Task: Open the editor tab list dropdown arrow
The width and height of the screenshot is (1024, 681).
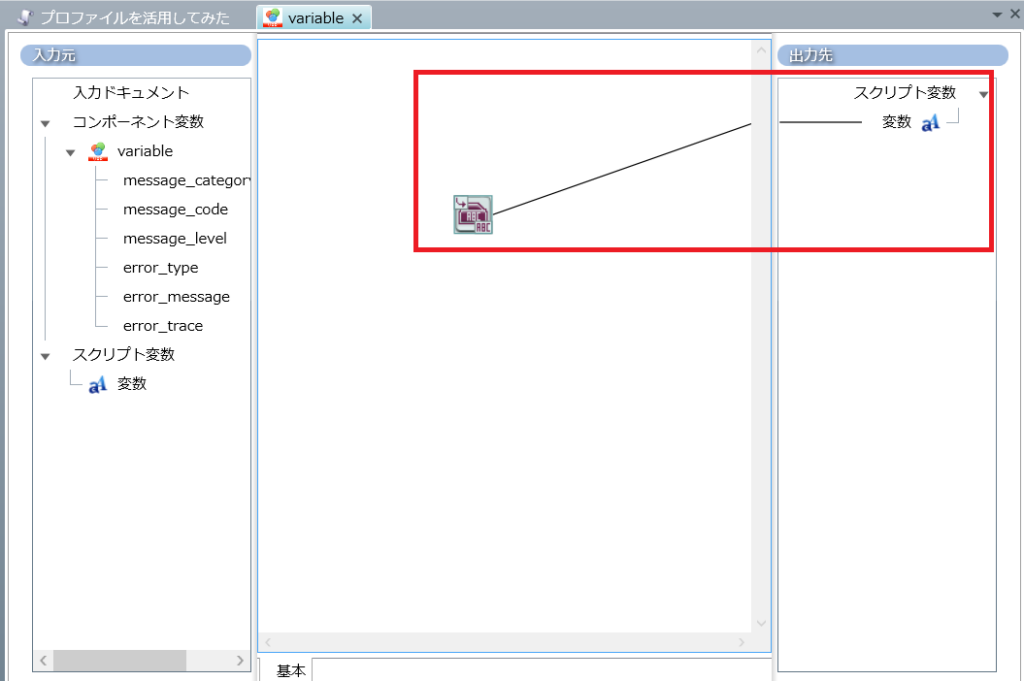Action: (x=997, y=14)
